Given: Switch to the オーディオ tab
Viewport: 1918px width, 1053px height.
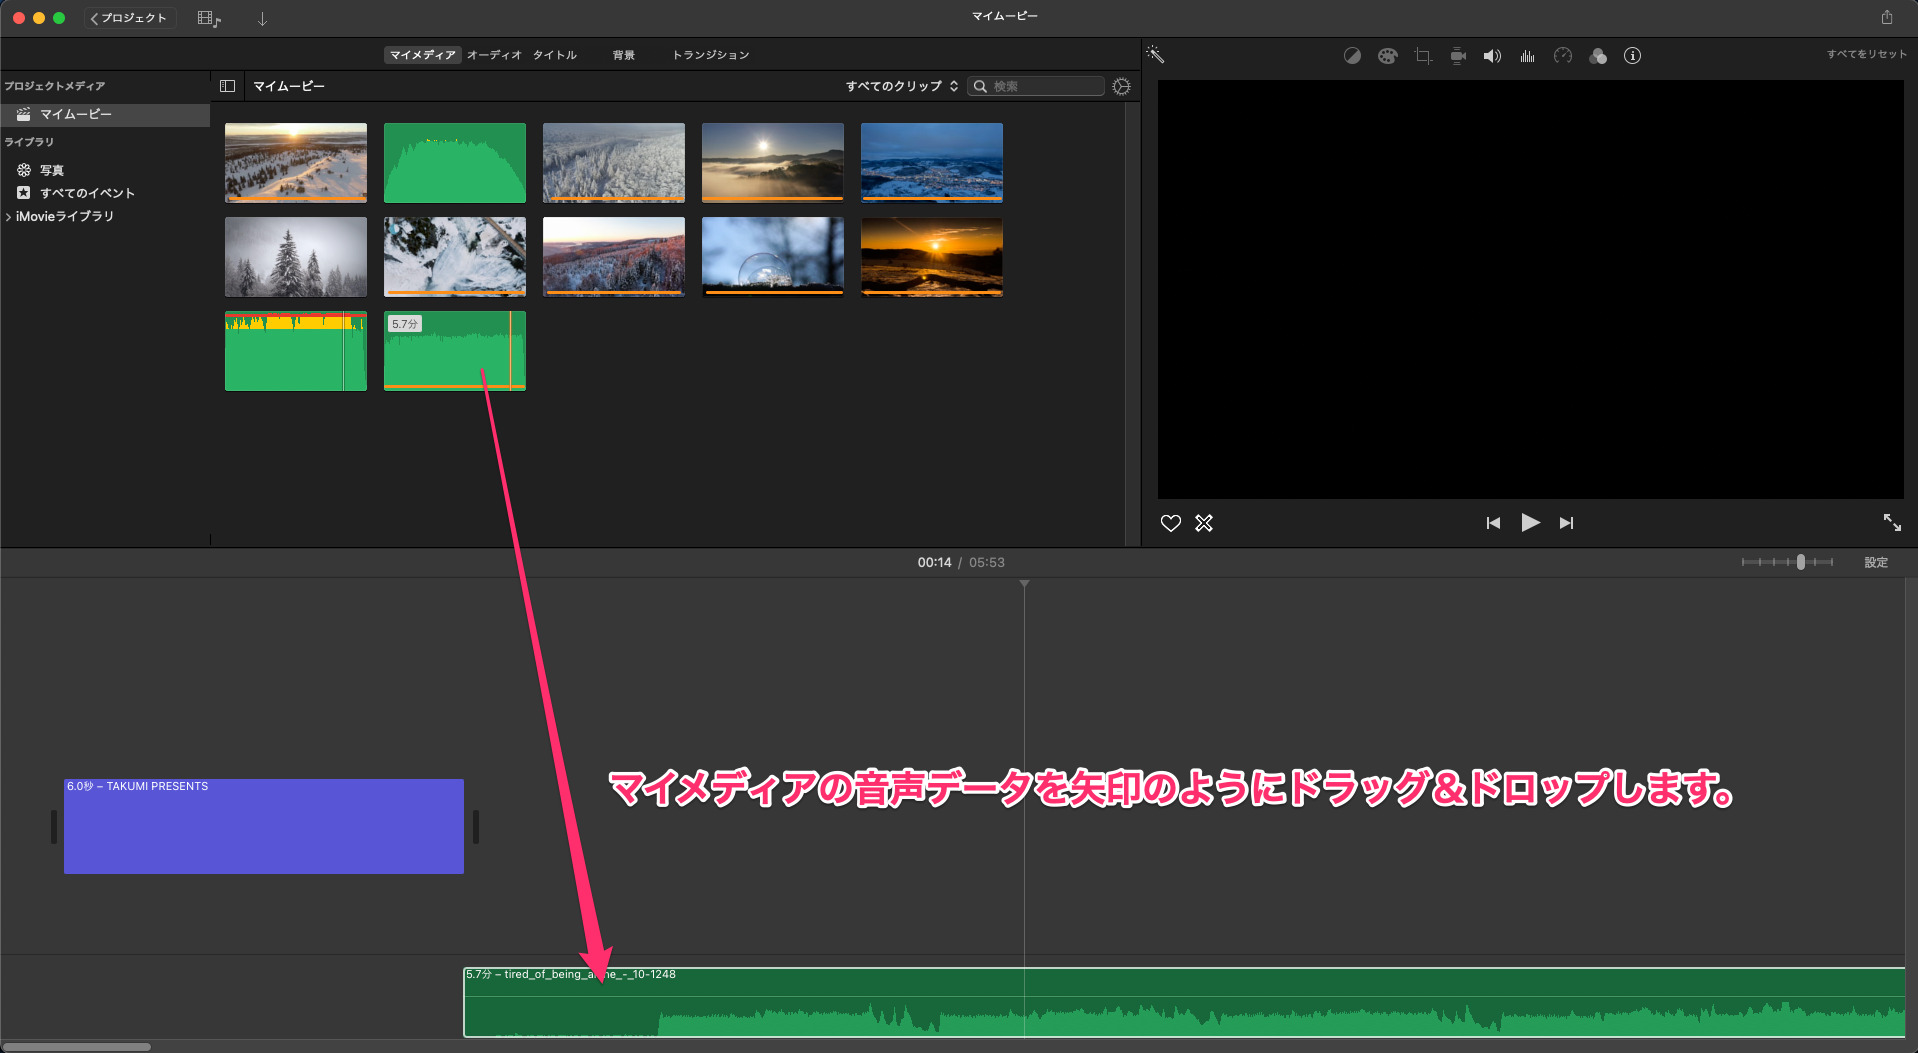Looking at the screenshot, I should point(494,55).
